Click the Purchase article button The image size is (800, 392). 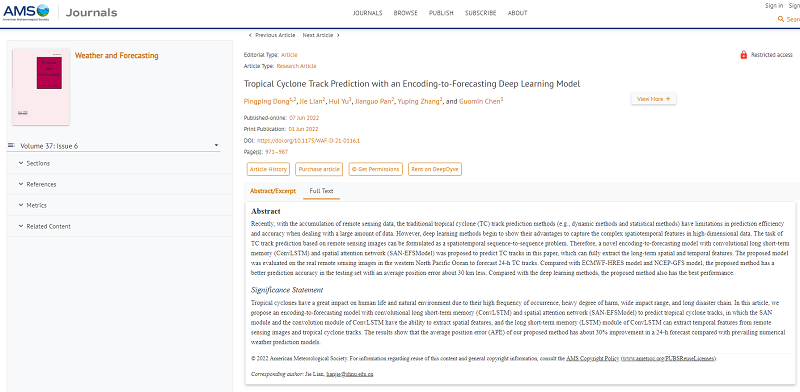point(319,169)
